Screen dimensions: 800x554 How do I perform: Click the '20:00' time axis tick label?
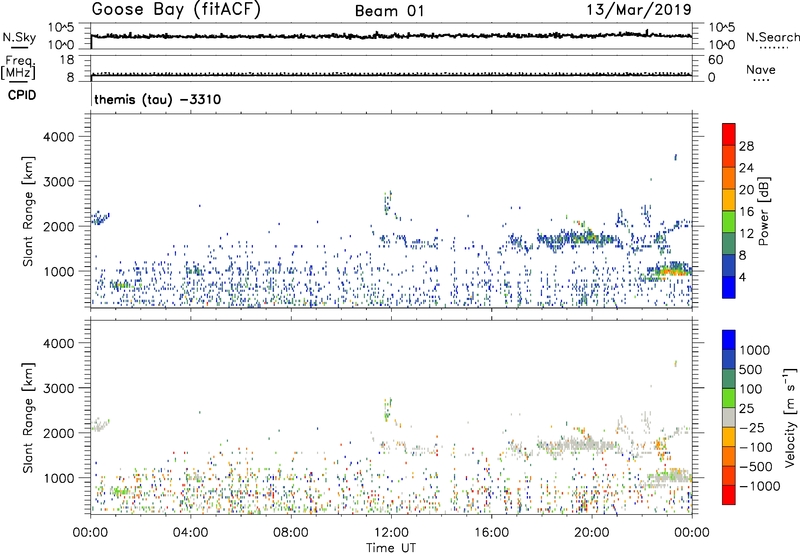[x=591, y=533]
